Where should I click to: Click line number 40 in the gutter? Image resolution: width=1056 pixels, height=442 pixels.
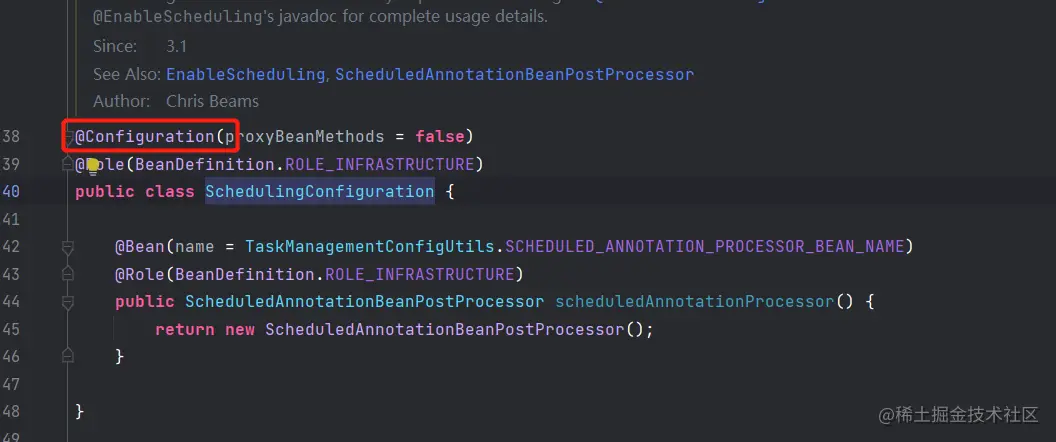click(11, 192)
